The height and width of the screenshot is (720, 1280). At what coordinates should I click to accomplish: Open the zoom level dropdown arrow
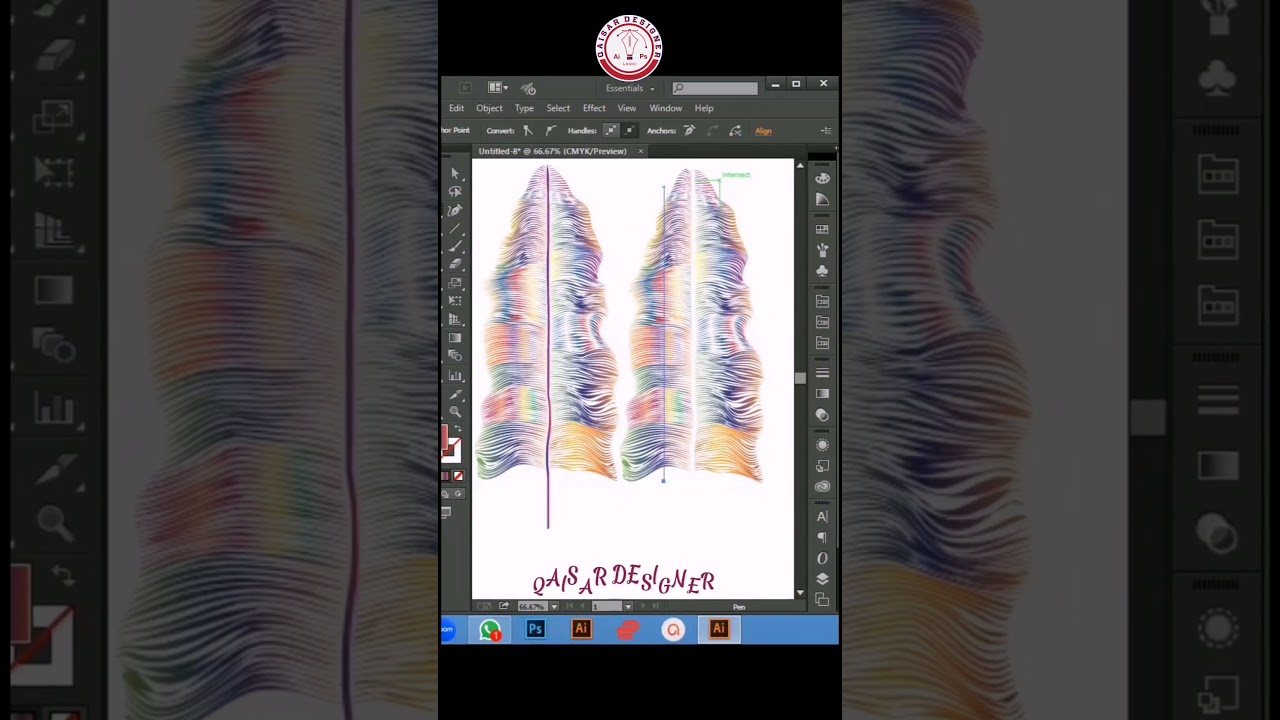click(x=554, y=606)
